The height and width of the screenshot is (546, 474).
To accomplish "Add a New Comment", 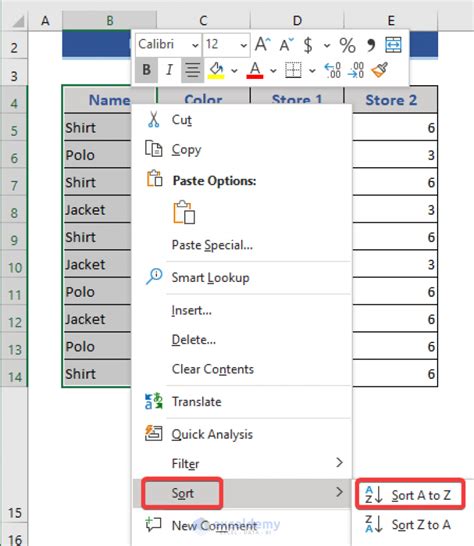I will coord(242,525).
